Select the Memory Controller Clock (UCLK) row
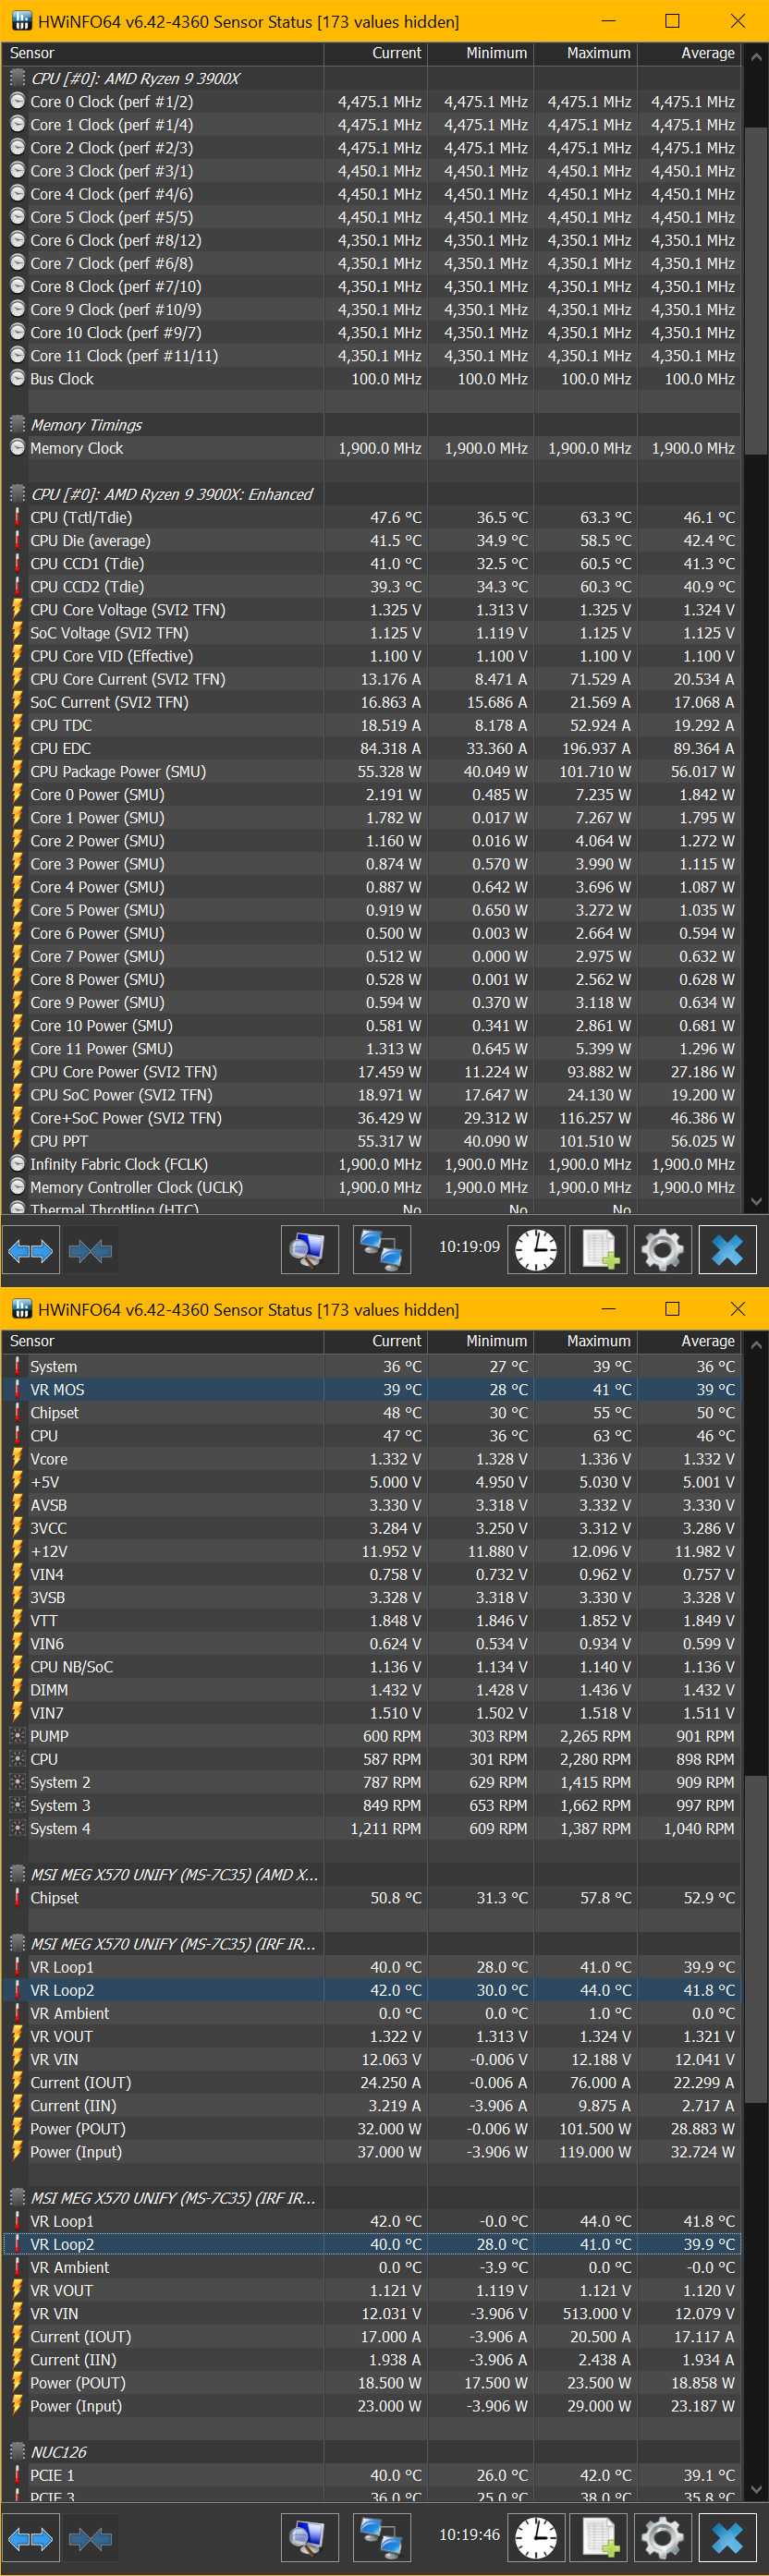Screen dimensions: 769x2576 [x=372, y=1187]
